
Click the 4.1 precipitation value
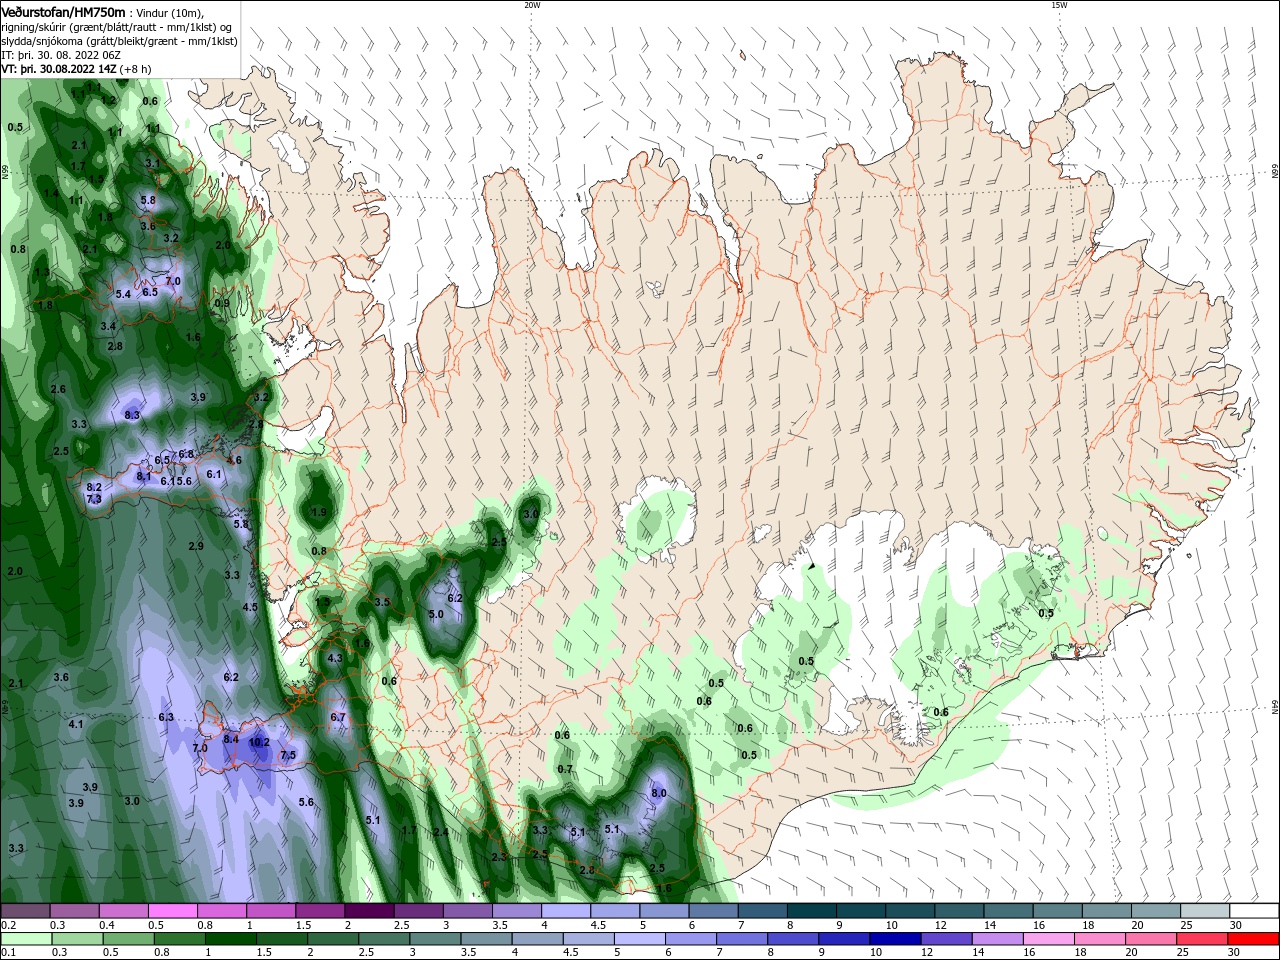click(76, 724)
